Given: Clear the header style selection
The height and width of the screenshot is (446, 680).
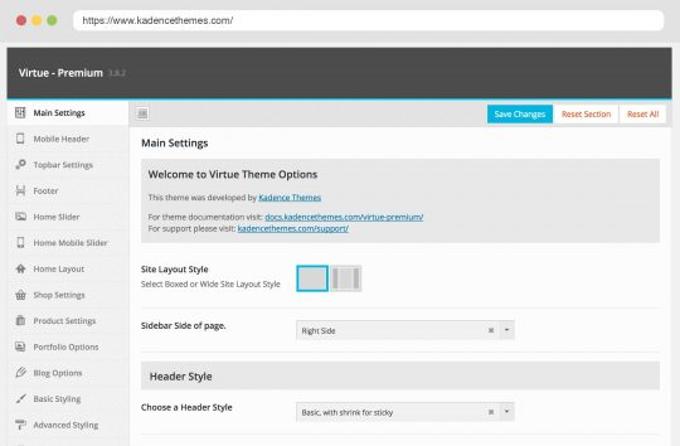Looking at the screenshot, I should [490, 412].
